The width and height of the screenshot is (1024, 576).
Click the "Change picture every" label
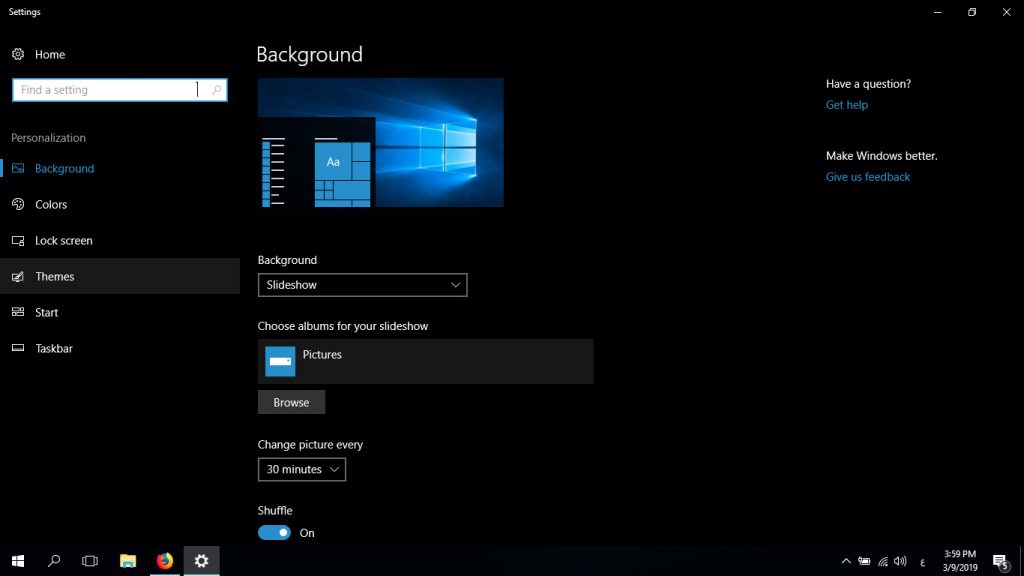310,444
